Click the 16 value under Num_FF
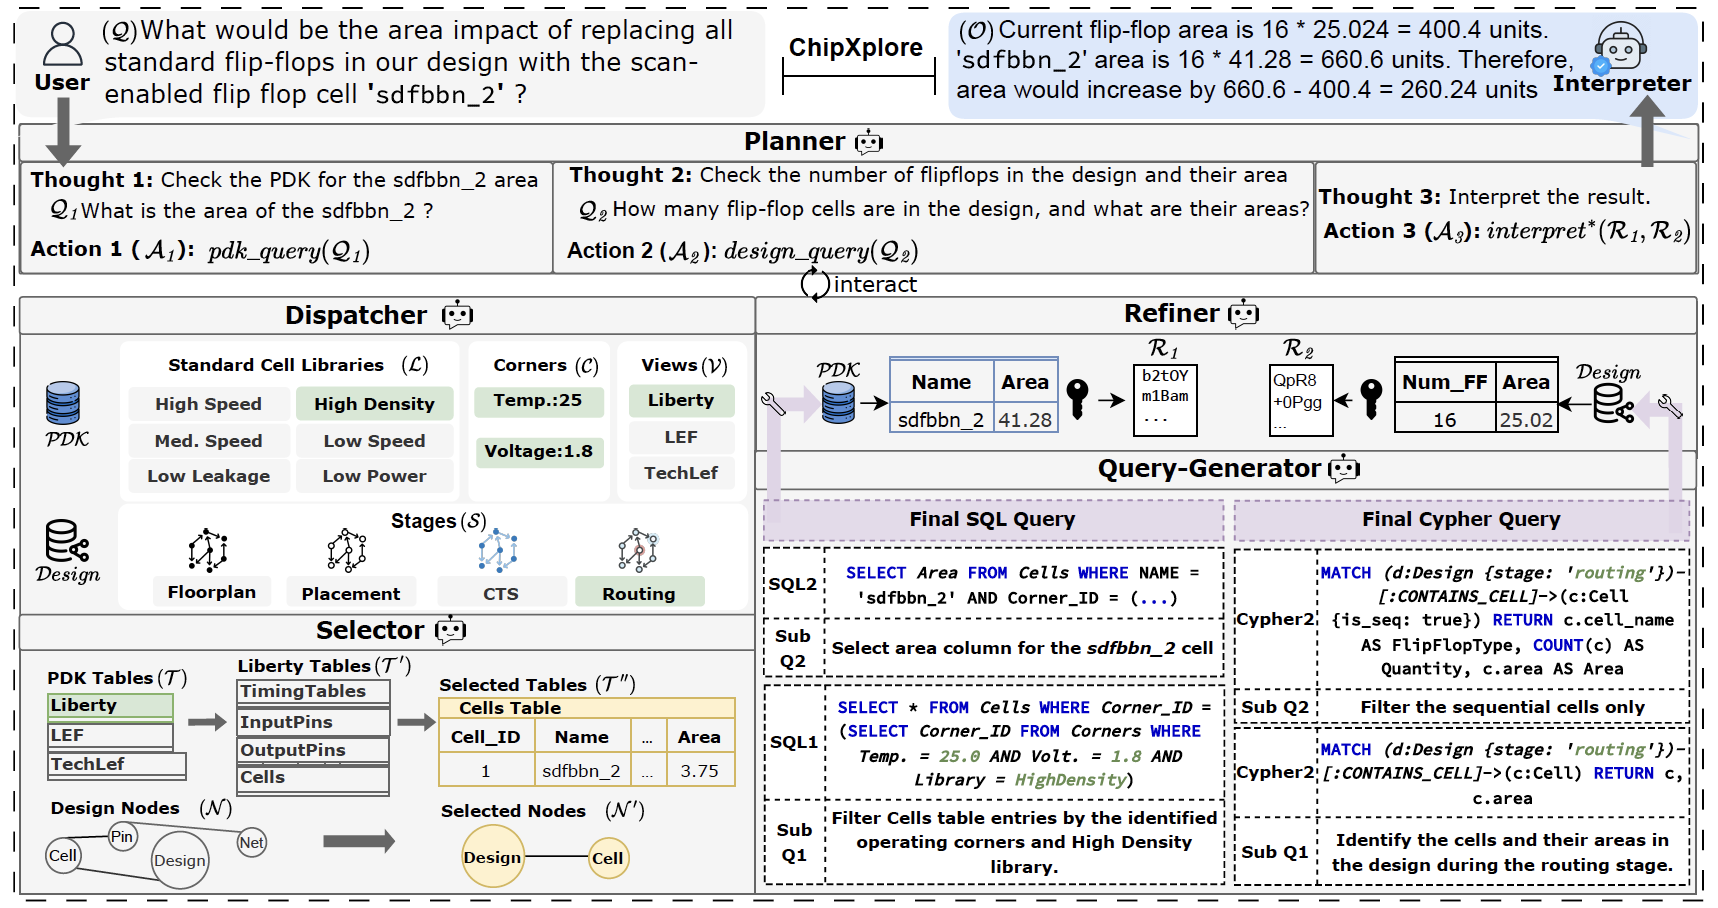 (1445, 420)
